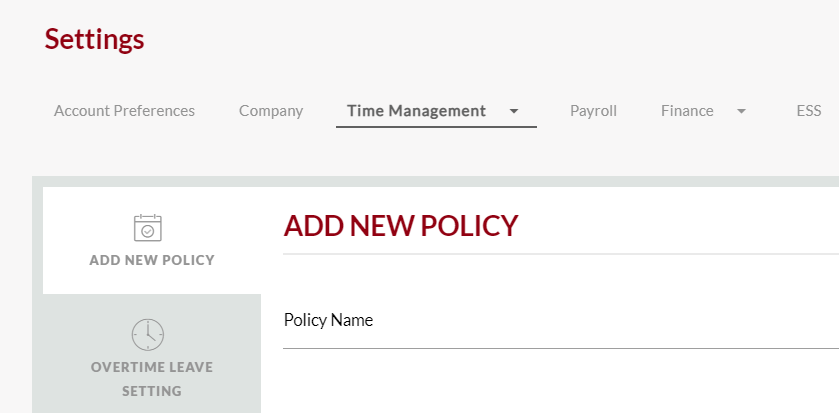Click the red Settings page title
Viewport: 839px width, 413px height.
[94, 39]
